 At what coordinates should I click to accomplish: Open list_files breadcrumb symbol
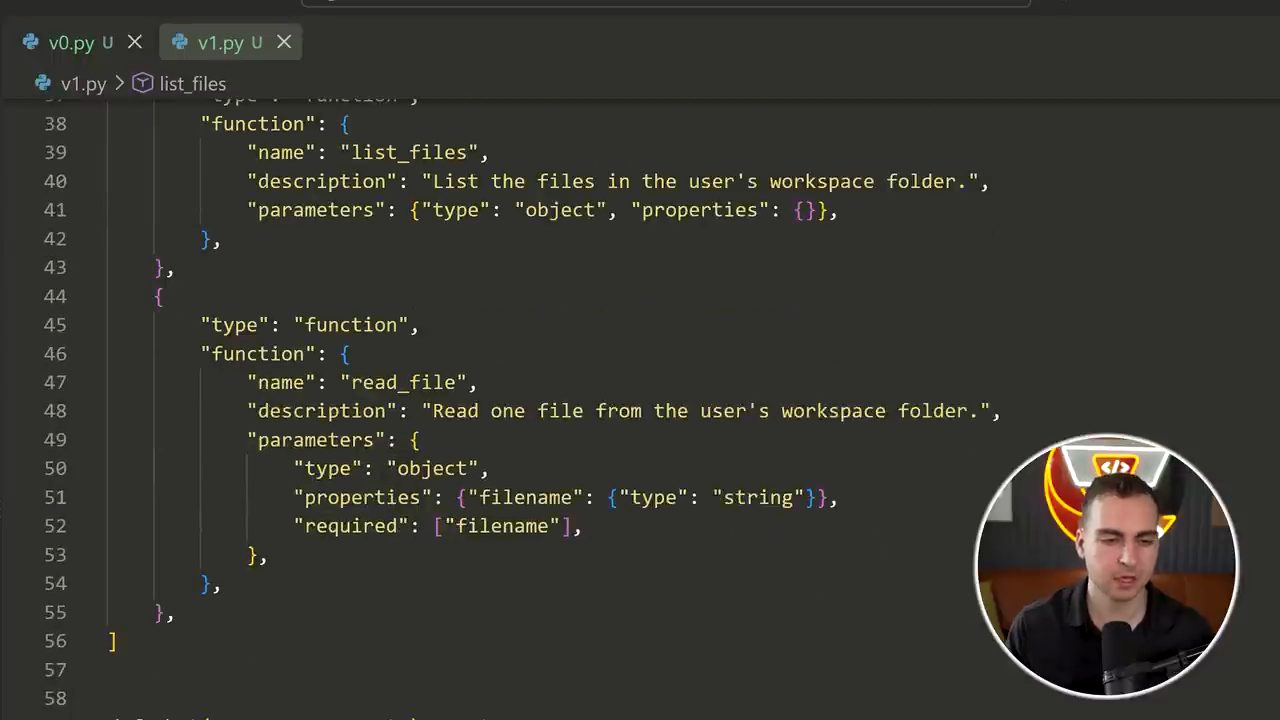pos(193,84)
